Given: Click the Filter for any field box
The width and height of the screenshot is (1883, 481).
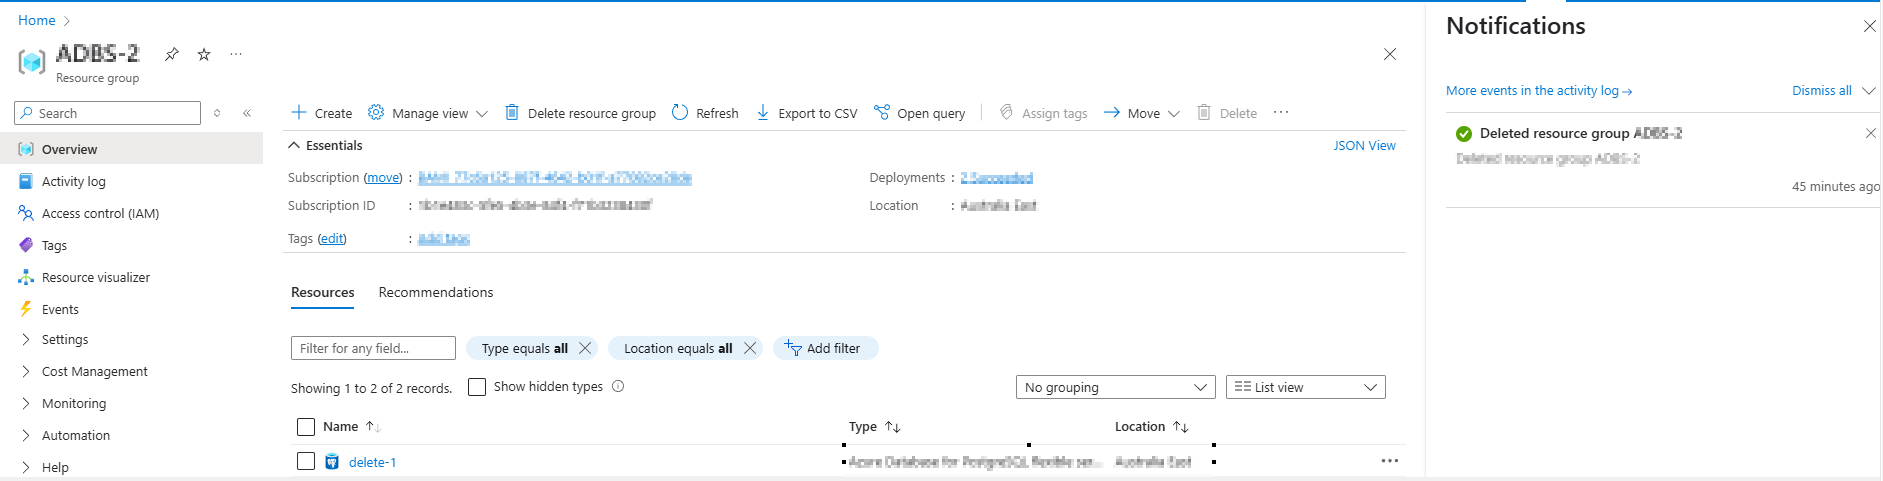Looking at the screenshot, I should tap(373, 348).
